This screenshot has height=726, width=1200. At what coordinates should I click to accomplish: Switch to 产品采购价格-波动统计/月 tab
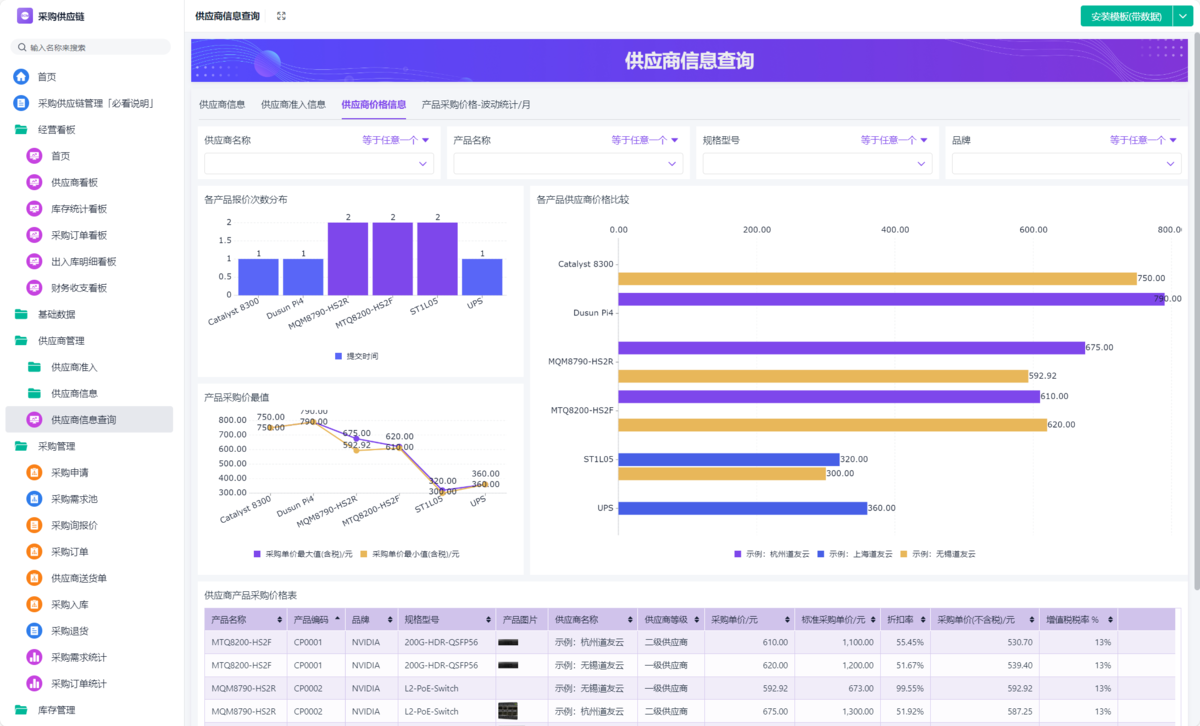(476, 104)
